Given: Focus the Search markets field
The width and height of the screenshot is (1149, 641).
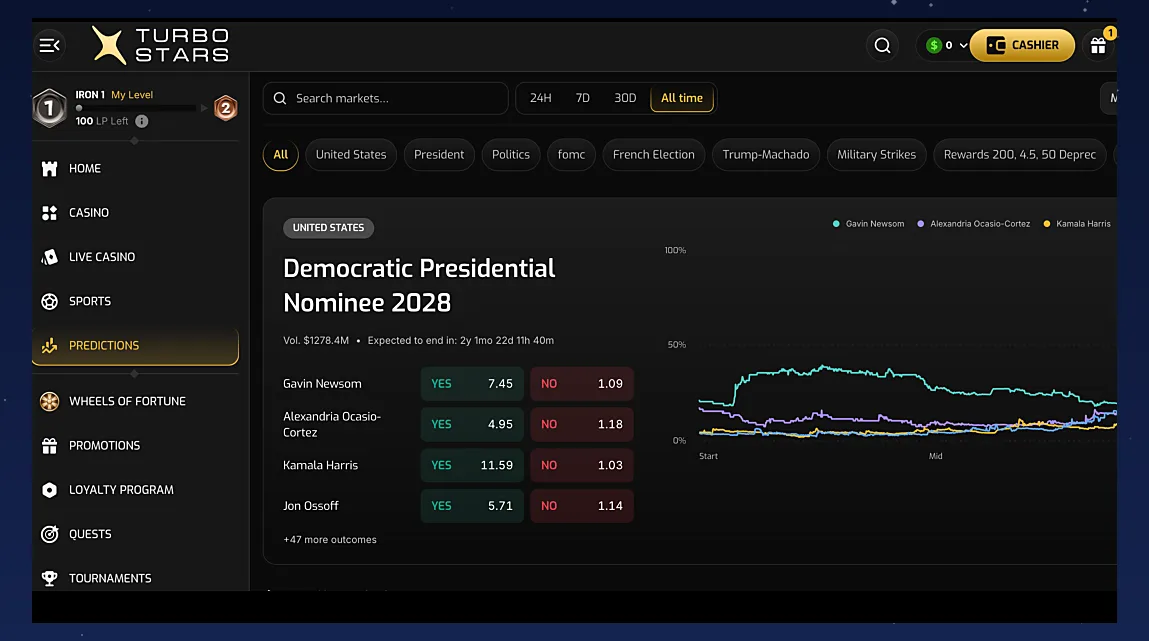Looking at the screenshot, I should click(x=385, y=98).
